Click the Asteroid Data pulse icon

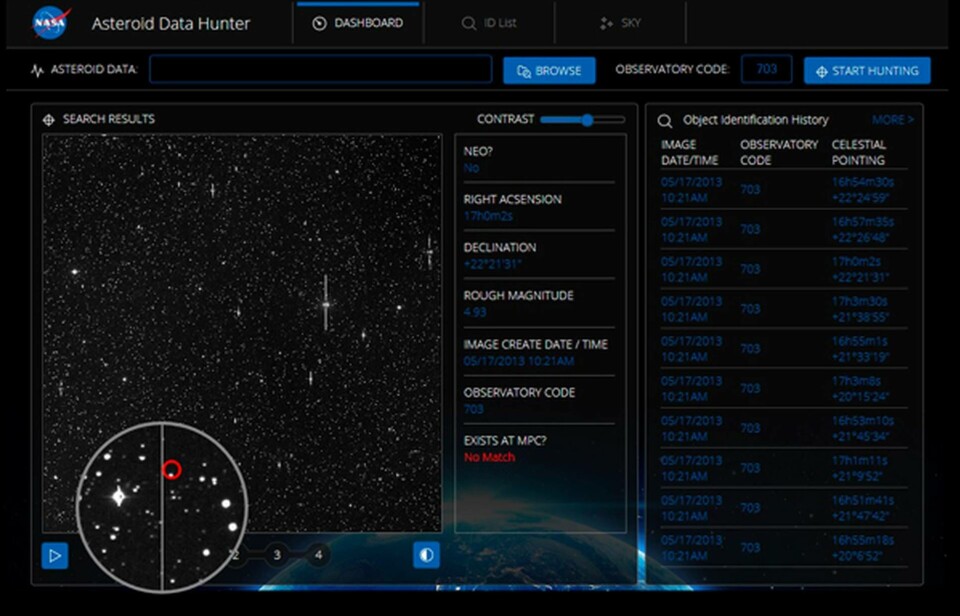(x=37, y=70)
